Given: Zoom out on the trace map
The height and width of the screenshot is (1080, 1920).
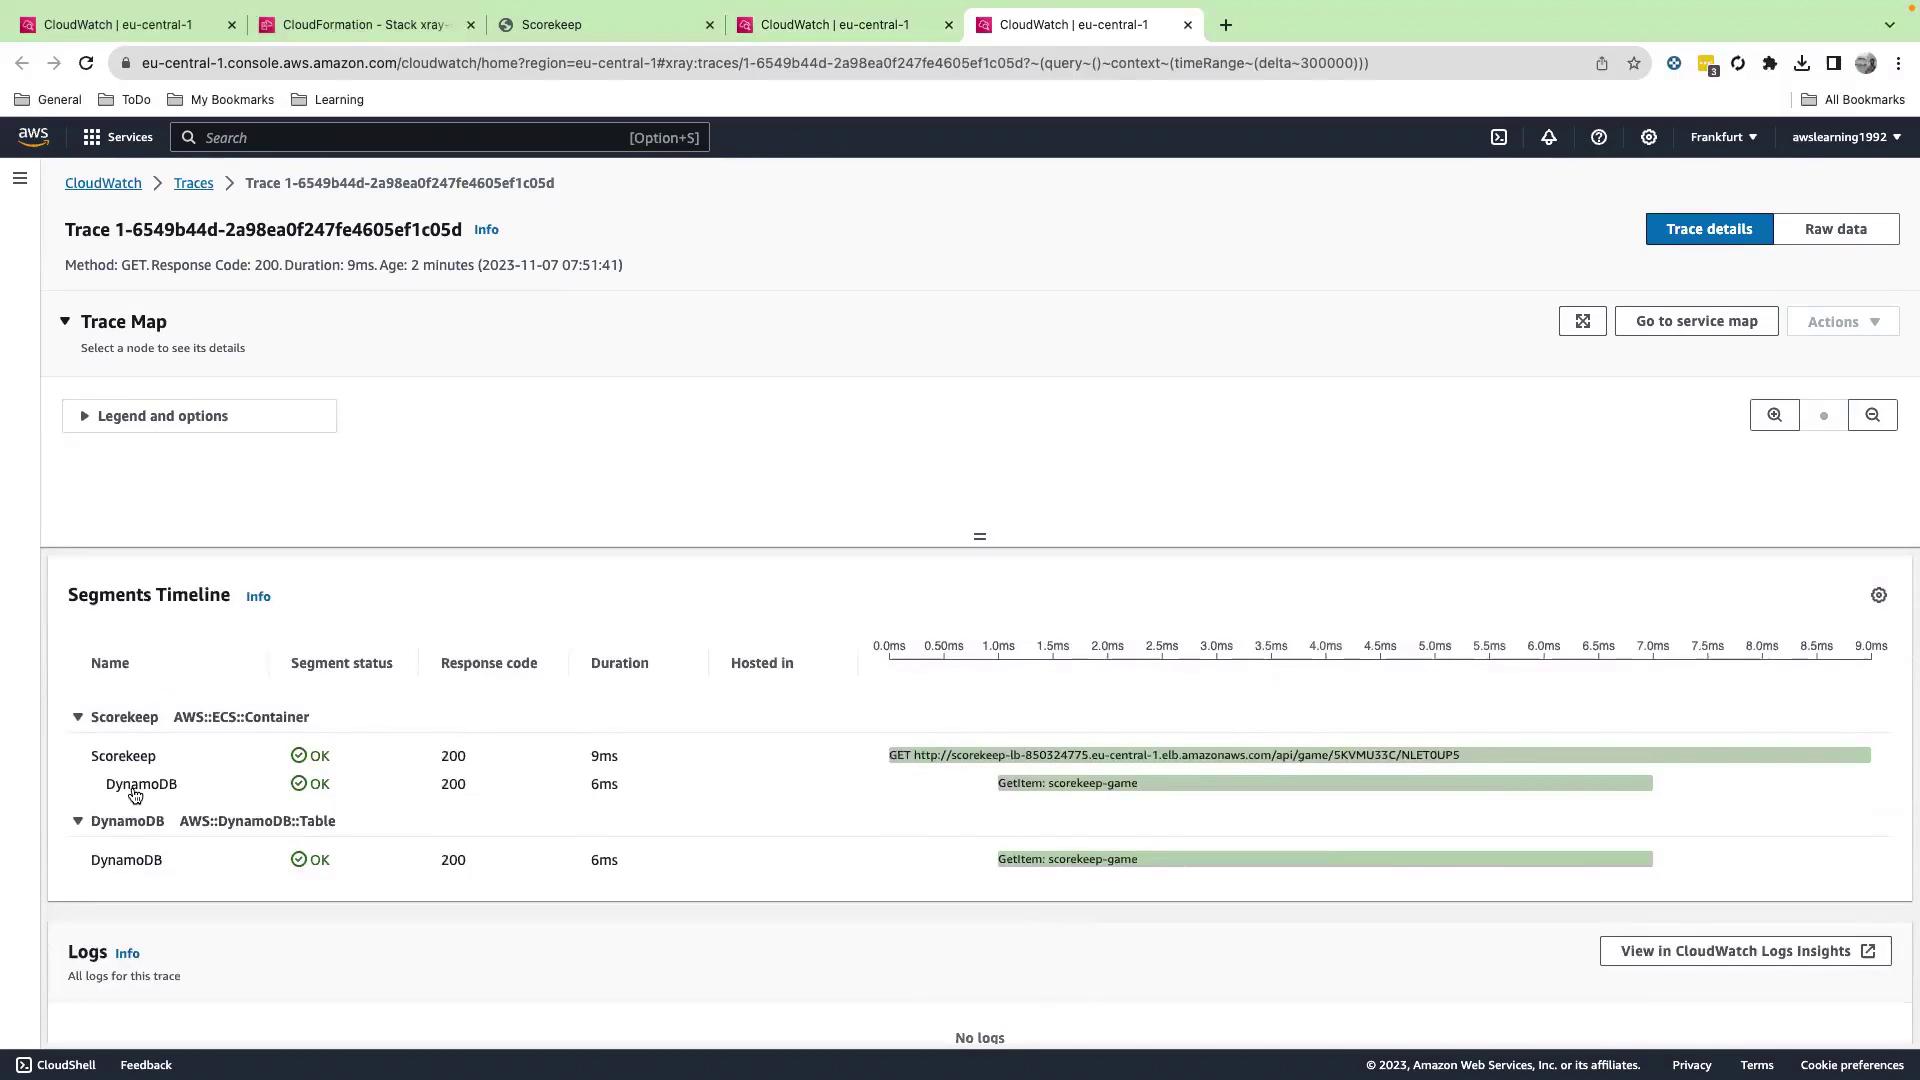Looking at the screenshot, I should 1872,416.
